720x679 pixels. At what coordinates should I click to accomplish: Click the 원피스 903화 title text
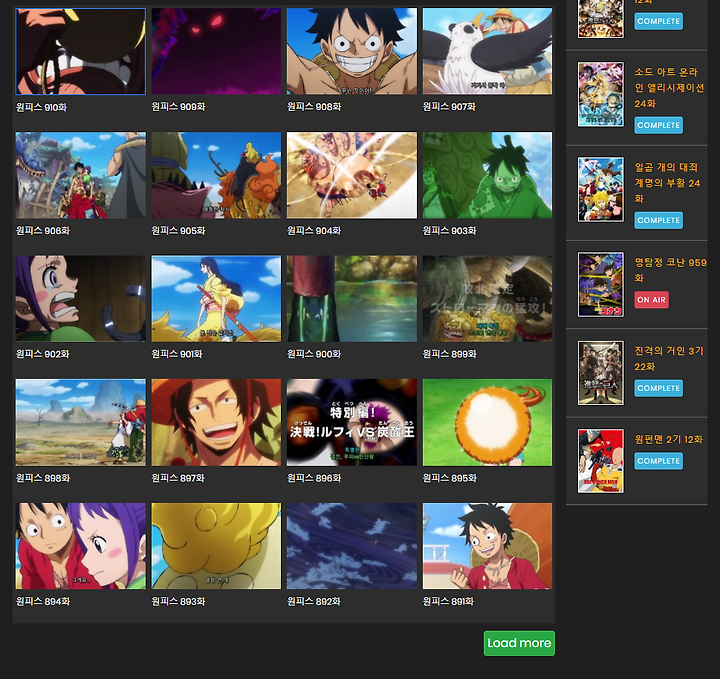coord(450,231)
